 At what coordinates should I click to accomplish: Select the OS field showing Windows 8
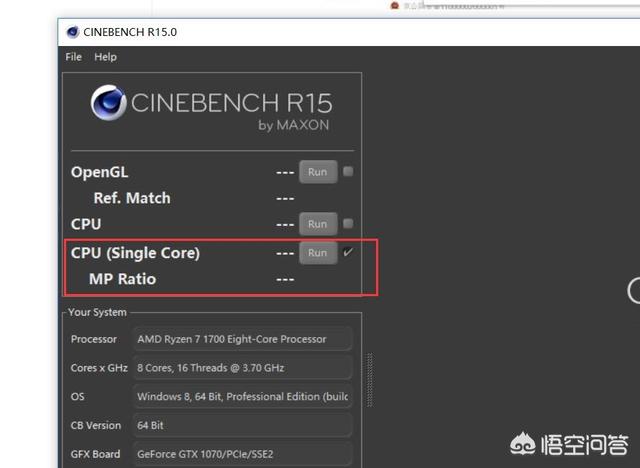point(242,397)
